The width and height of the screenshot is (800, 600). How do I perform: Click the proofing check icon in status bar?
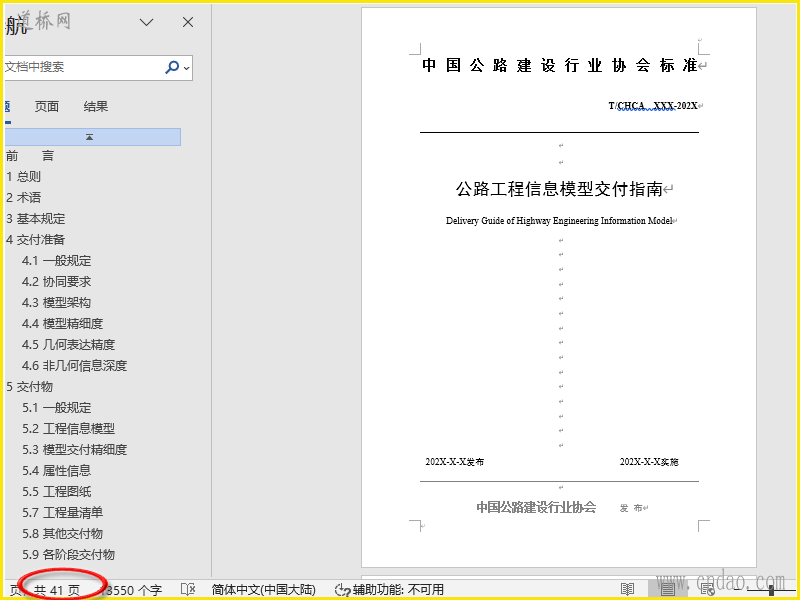coord(188,590)
